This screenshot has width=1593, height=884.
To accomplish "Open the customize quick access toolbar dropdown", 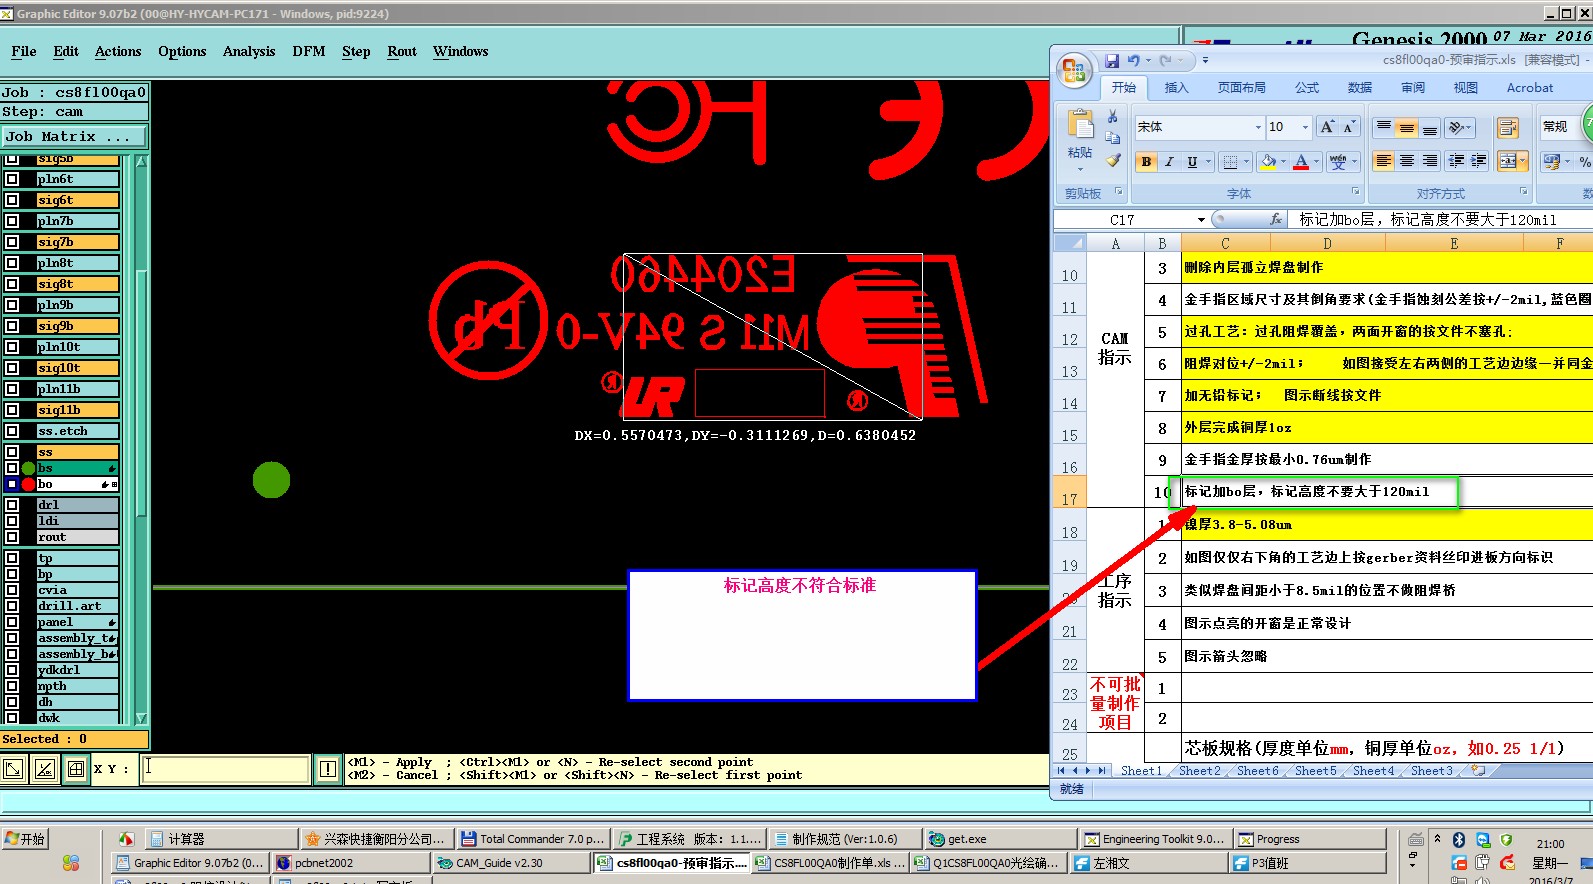I will click(1205, 61).
